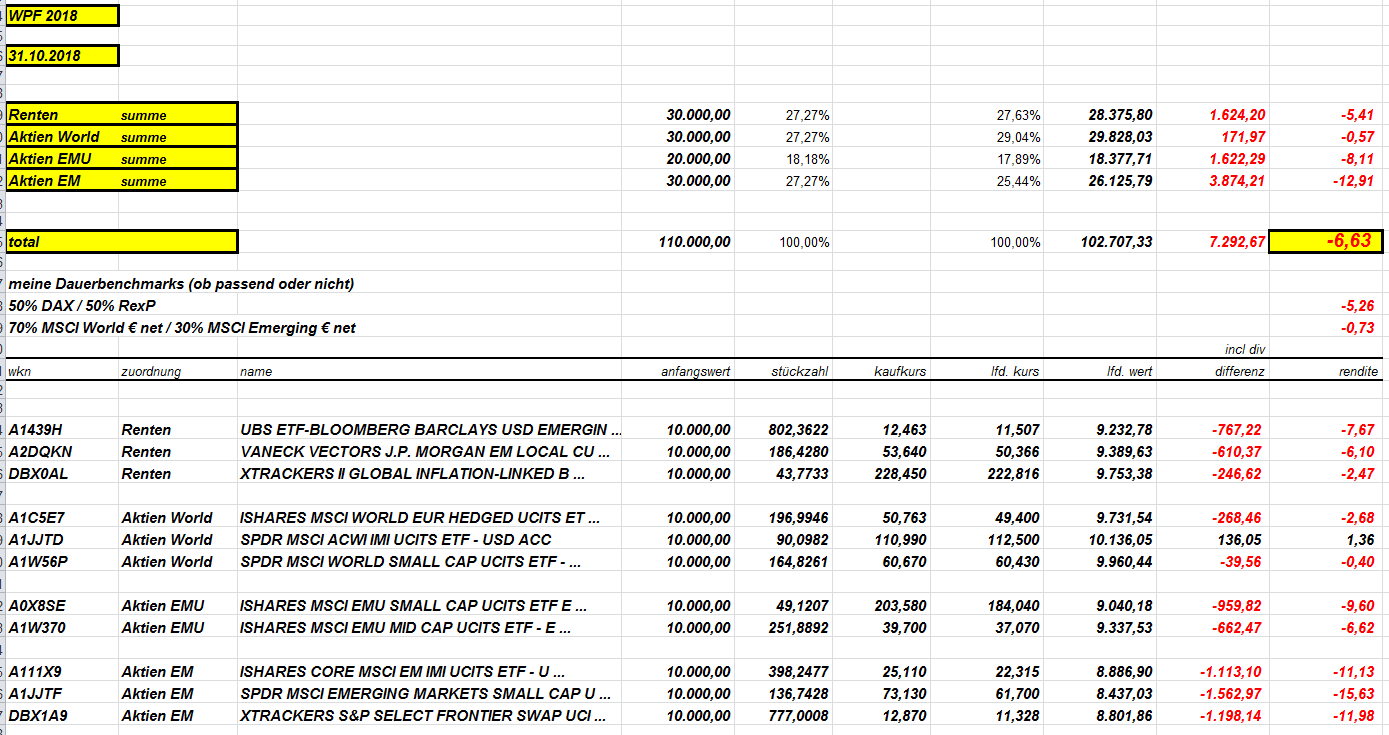Click the lfd. kurs column header
The width and height of the screenshot is (1389, 735).
(1014, 371)
